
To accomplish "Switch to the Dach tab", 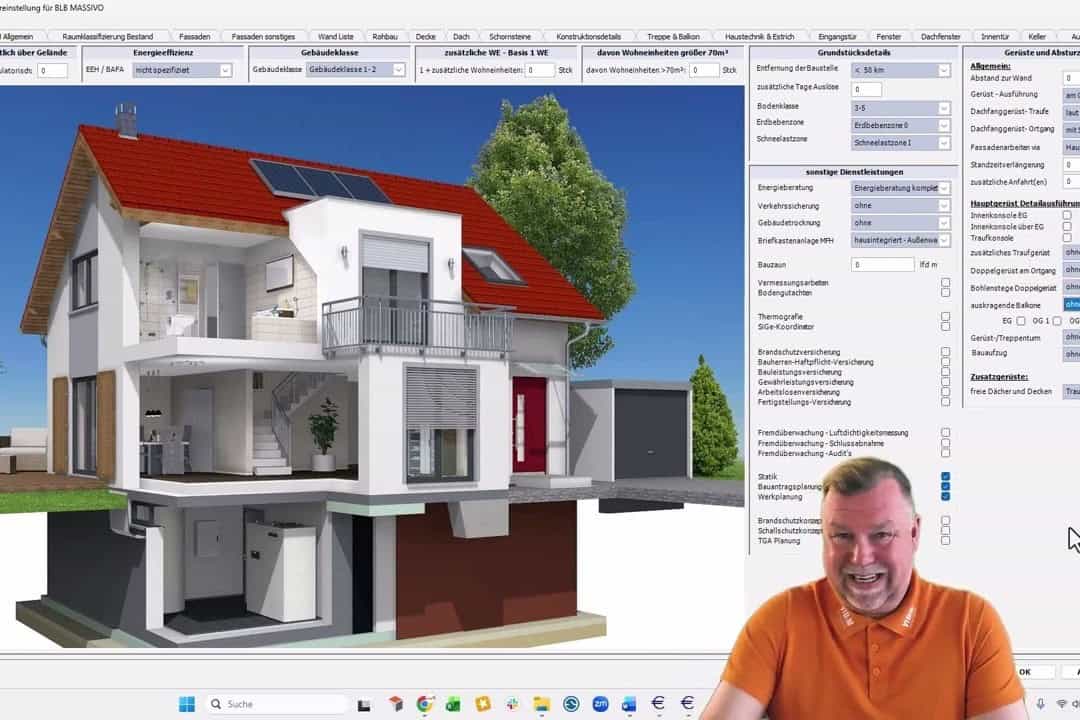I will [461, 36].
